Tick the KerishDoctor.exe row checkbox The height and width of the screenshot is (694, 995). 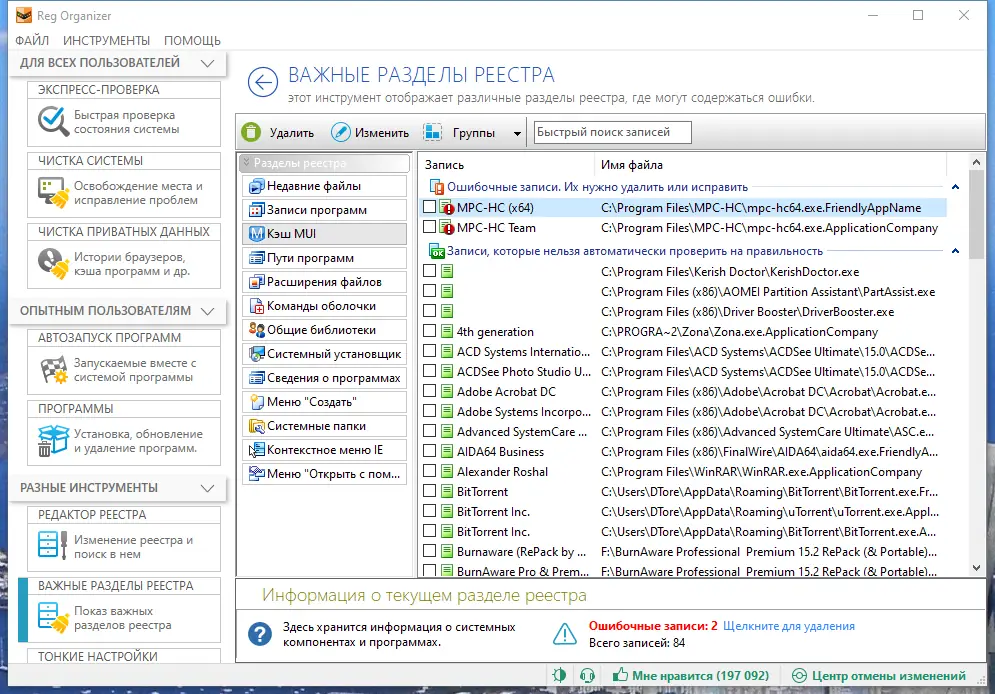pyautogui.click(x=430, y=271)
